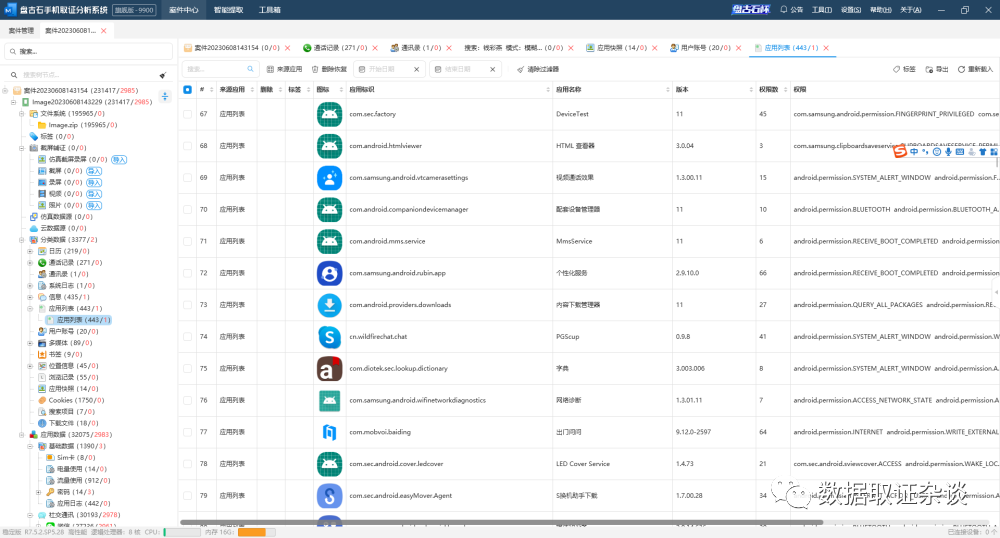Click the memory usage bar in status bar
Screen dimensions: 1000x538
click(256, 532)
